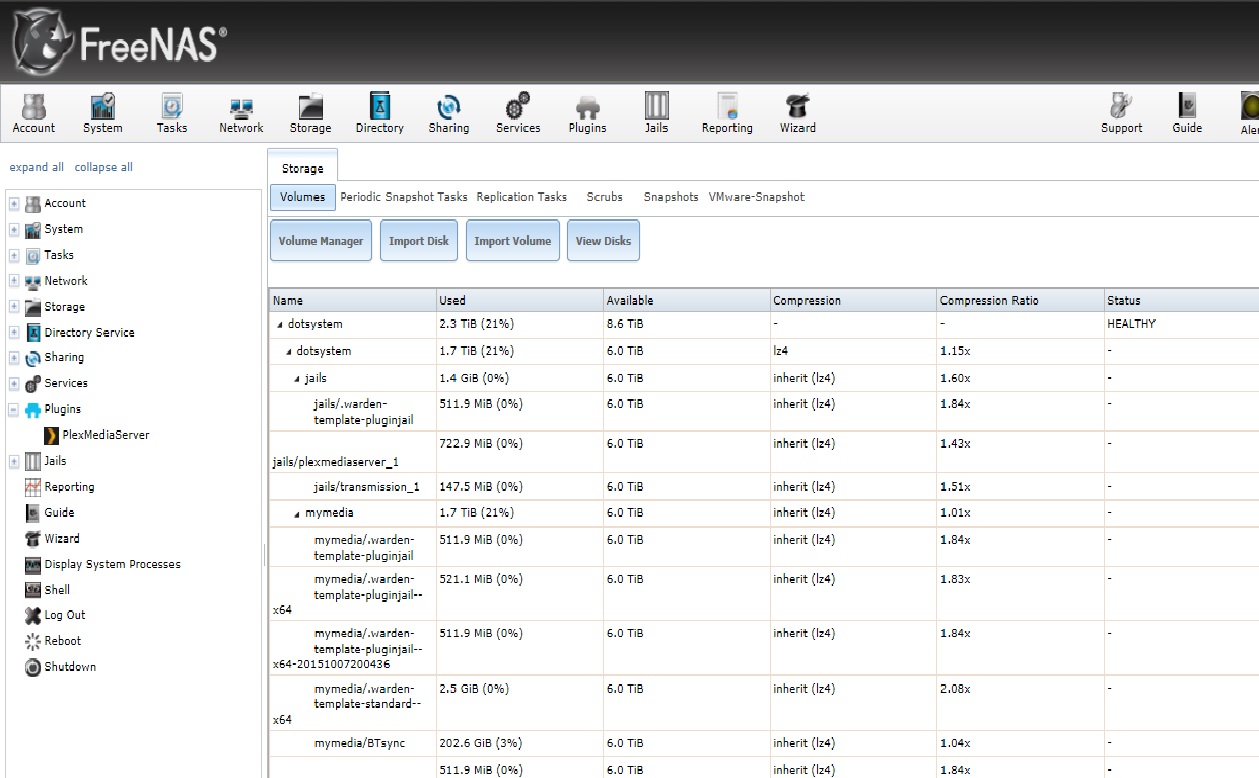
Task: Open the Jails toolbar icon
Action: 656,113
